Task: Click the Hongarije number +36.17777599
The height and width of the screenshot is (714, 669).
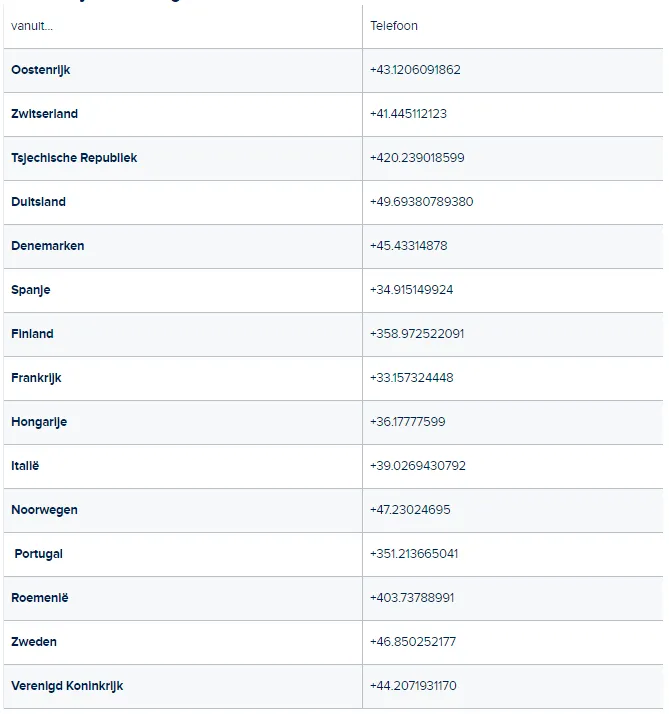Action: click(x=407, y=422)
